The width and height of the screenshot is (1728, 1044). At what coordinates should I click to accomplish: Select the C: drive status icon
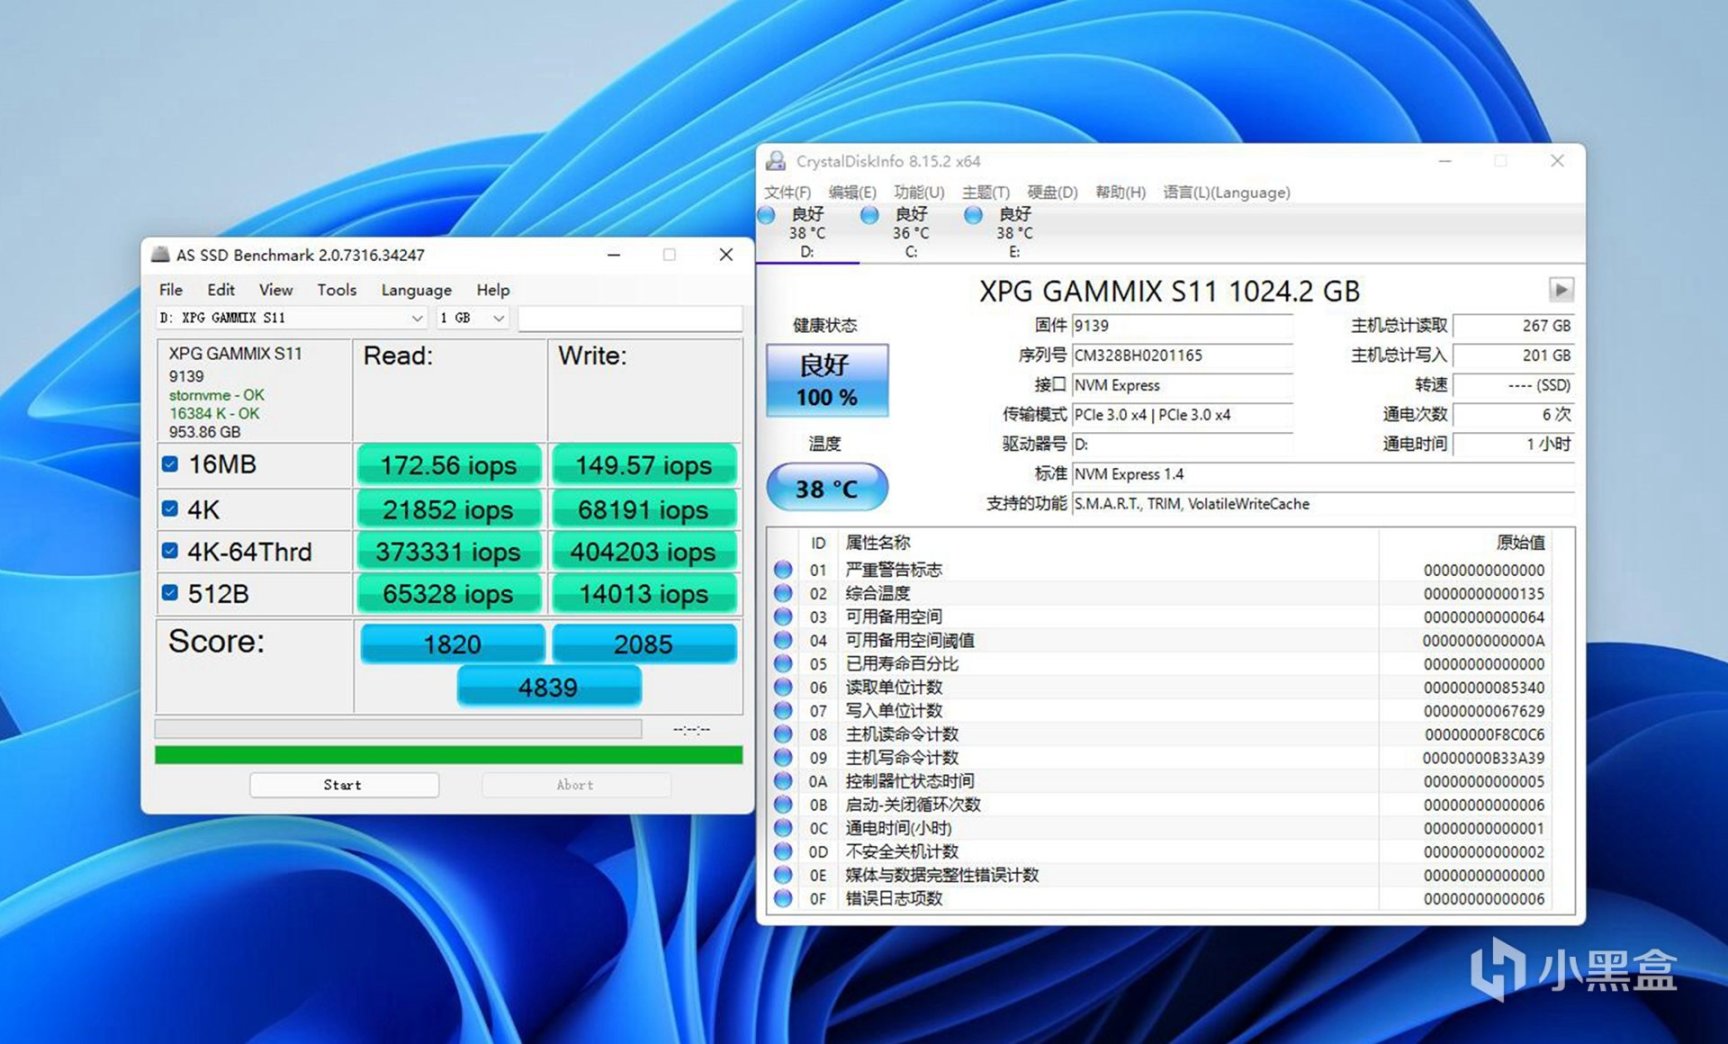click(x=870, y=215)
